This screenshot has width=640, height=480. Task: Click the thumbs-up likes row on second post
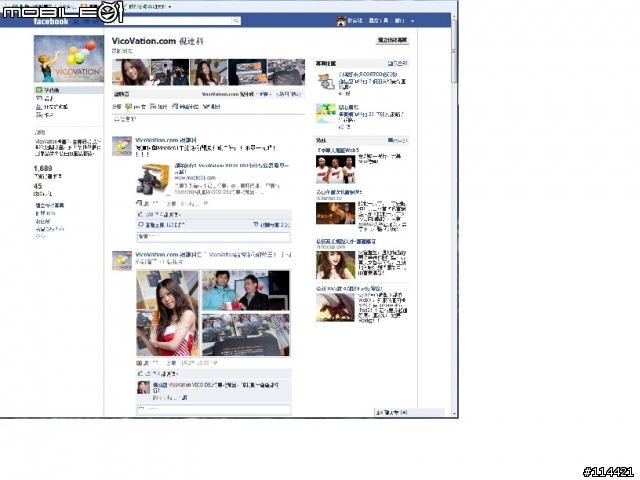[x=213, y=374]
